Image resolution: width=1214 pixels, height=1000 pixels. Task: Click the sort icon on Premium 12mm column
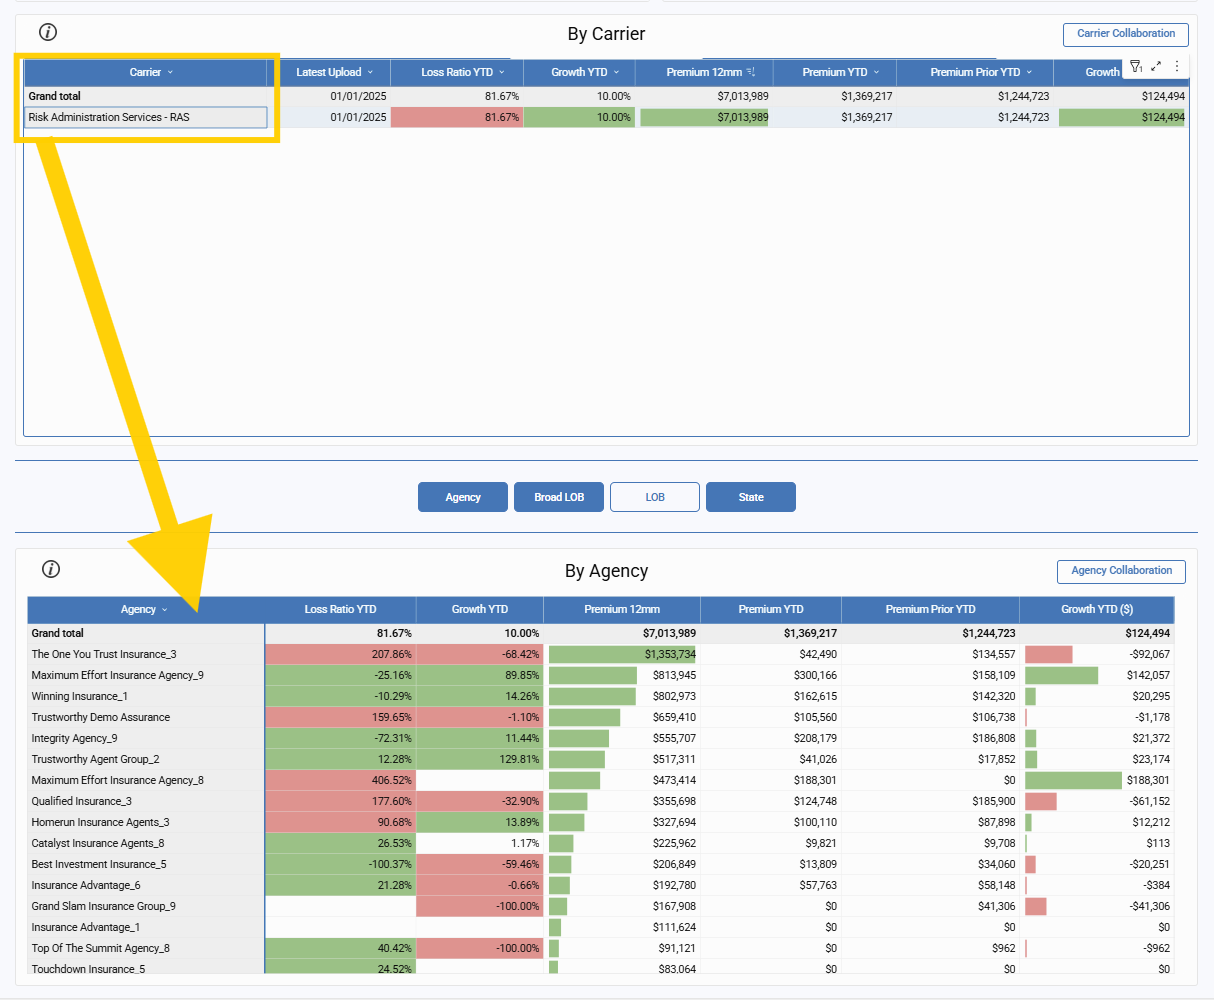751,72
